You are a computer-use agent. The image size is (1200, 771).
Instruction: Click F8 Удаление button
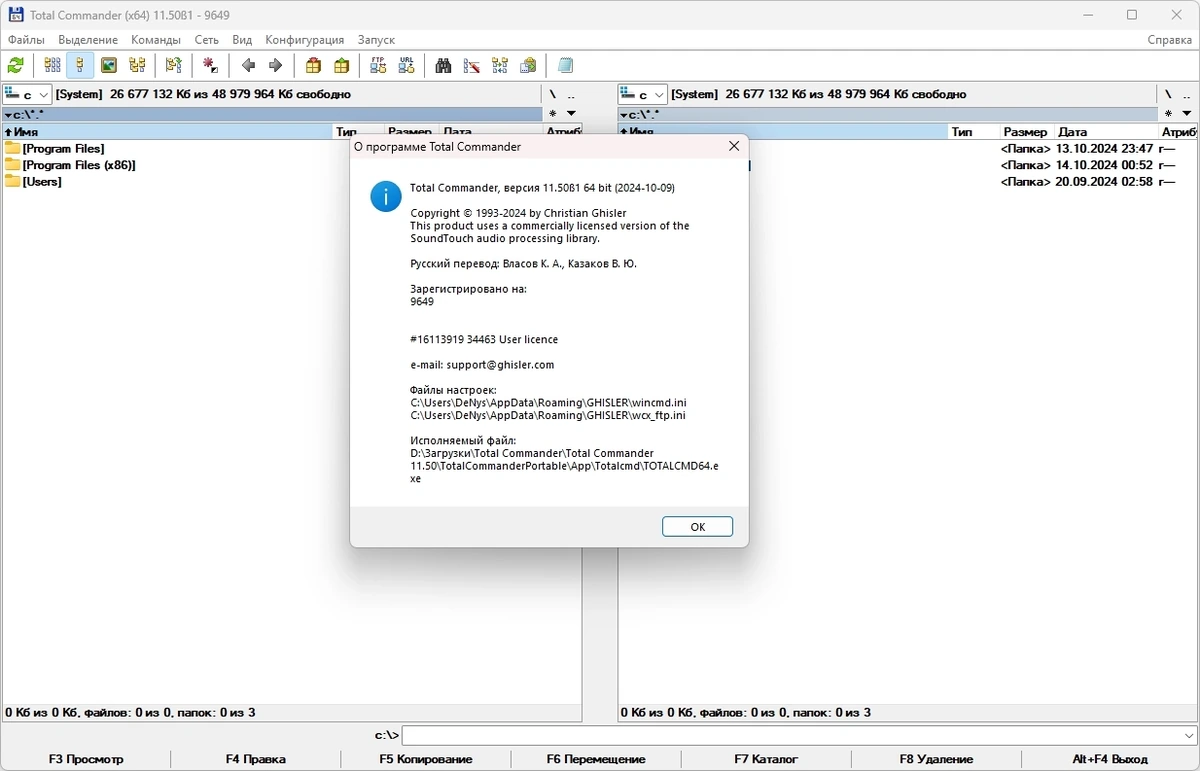coord(936,759)
